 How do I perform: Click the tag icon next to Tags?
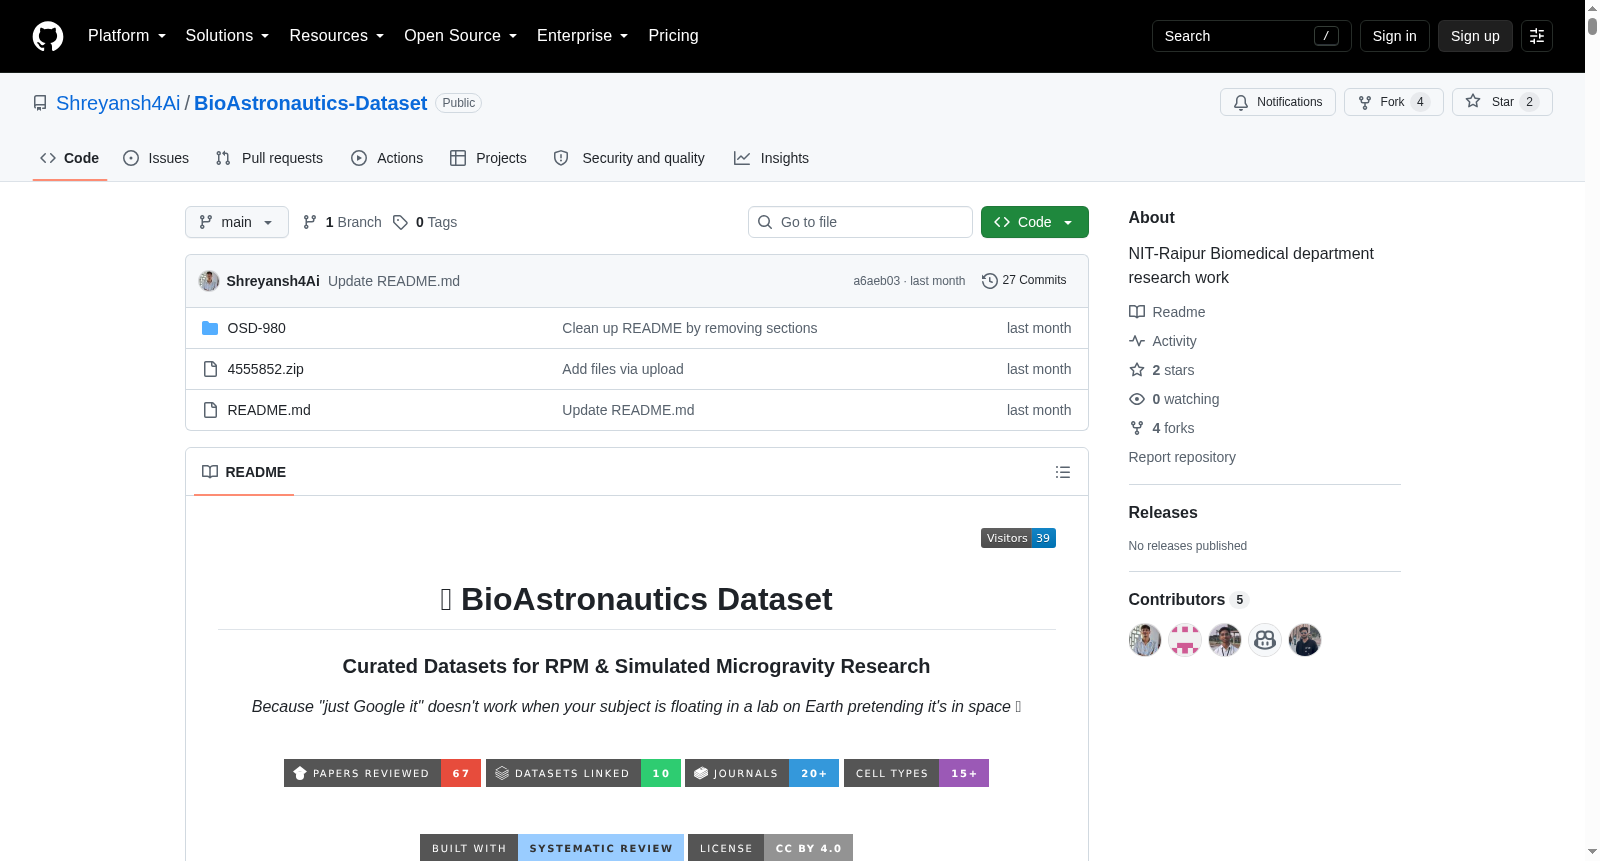pos(400,222)
